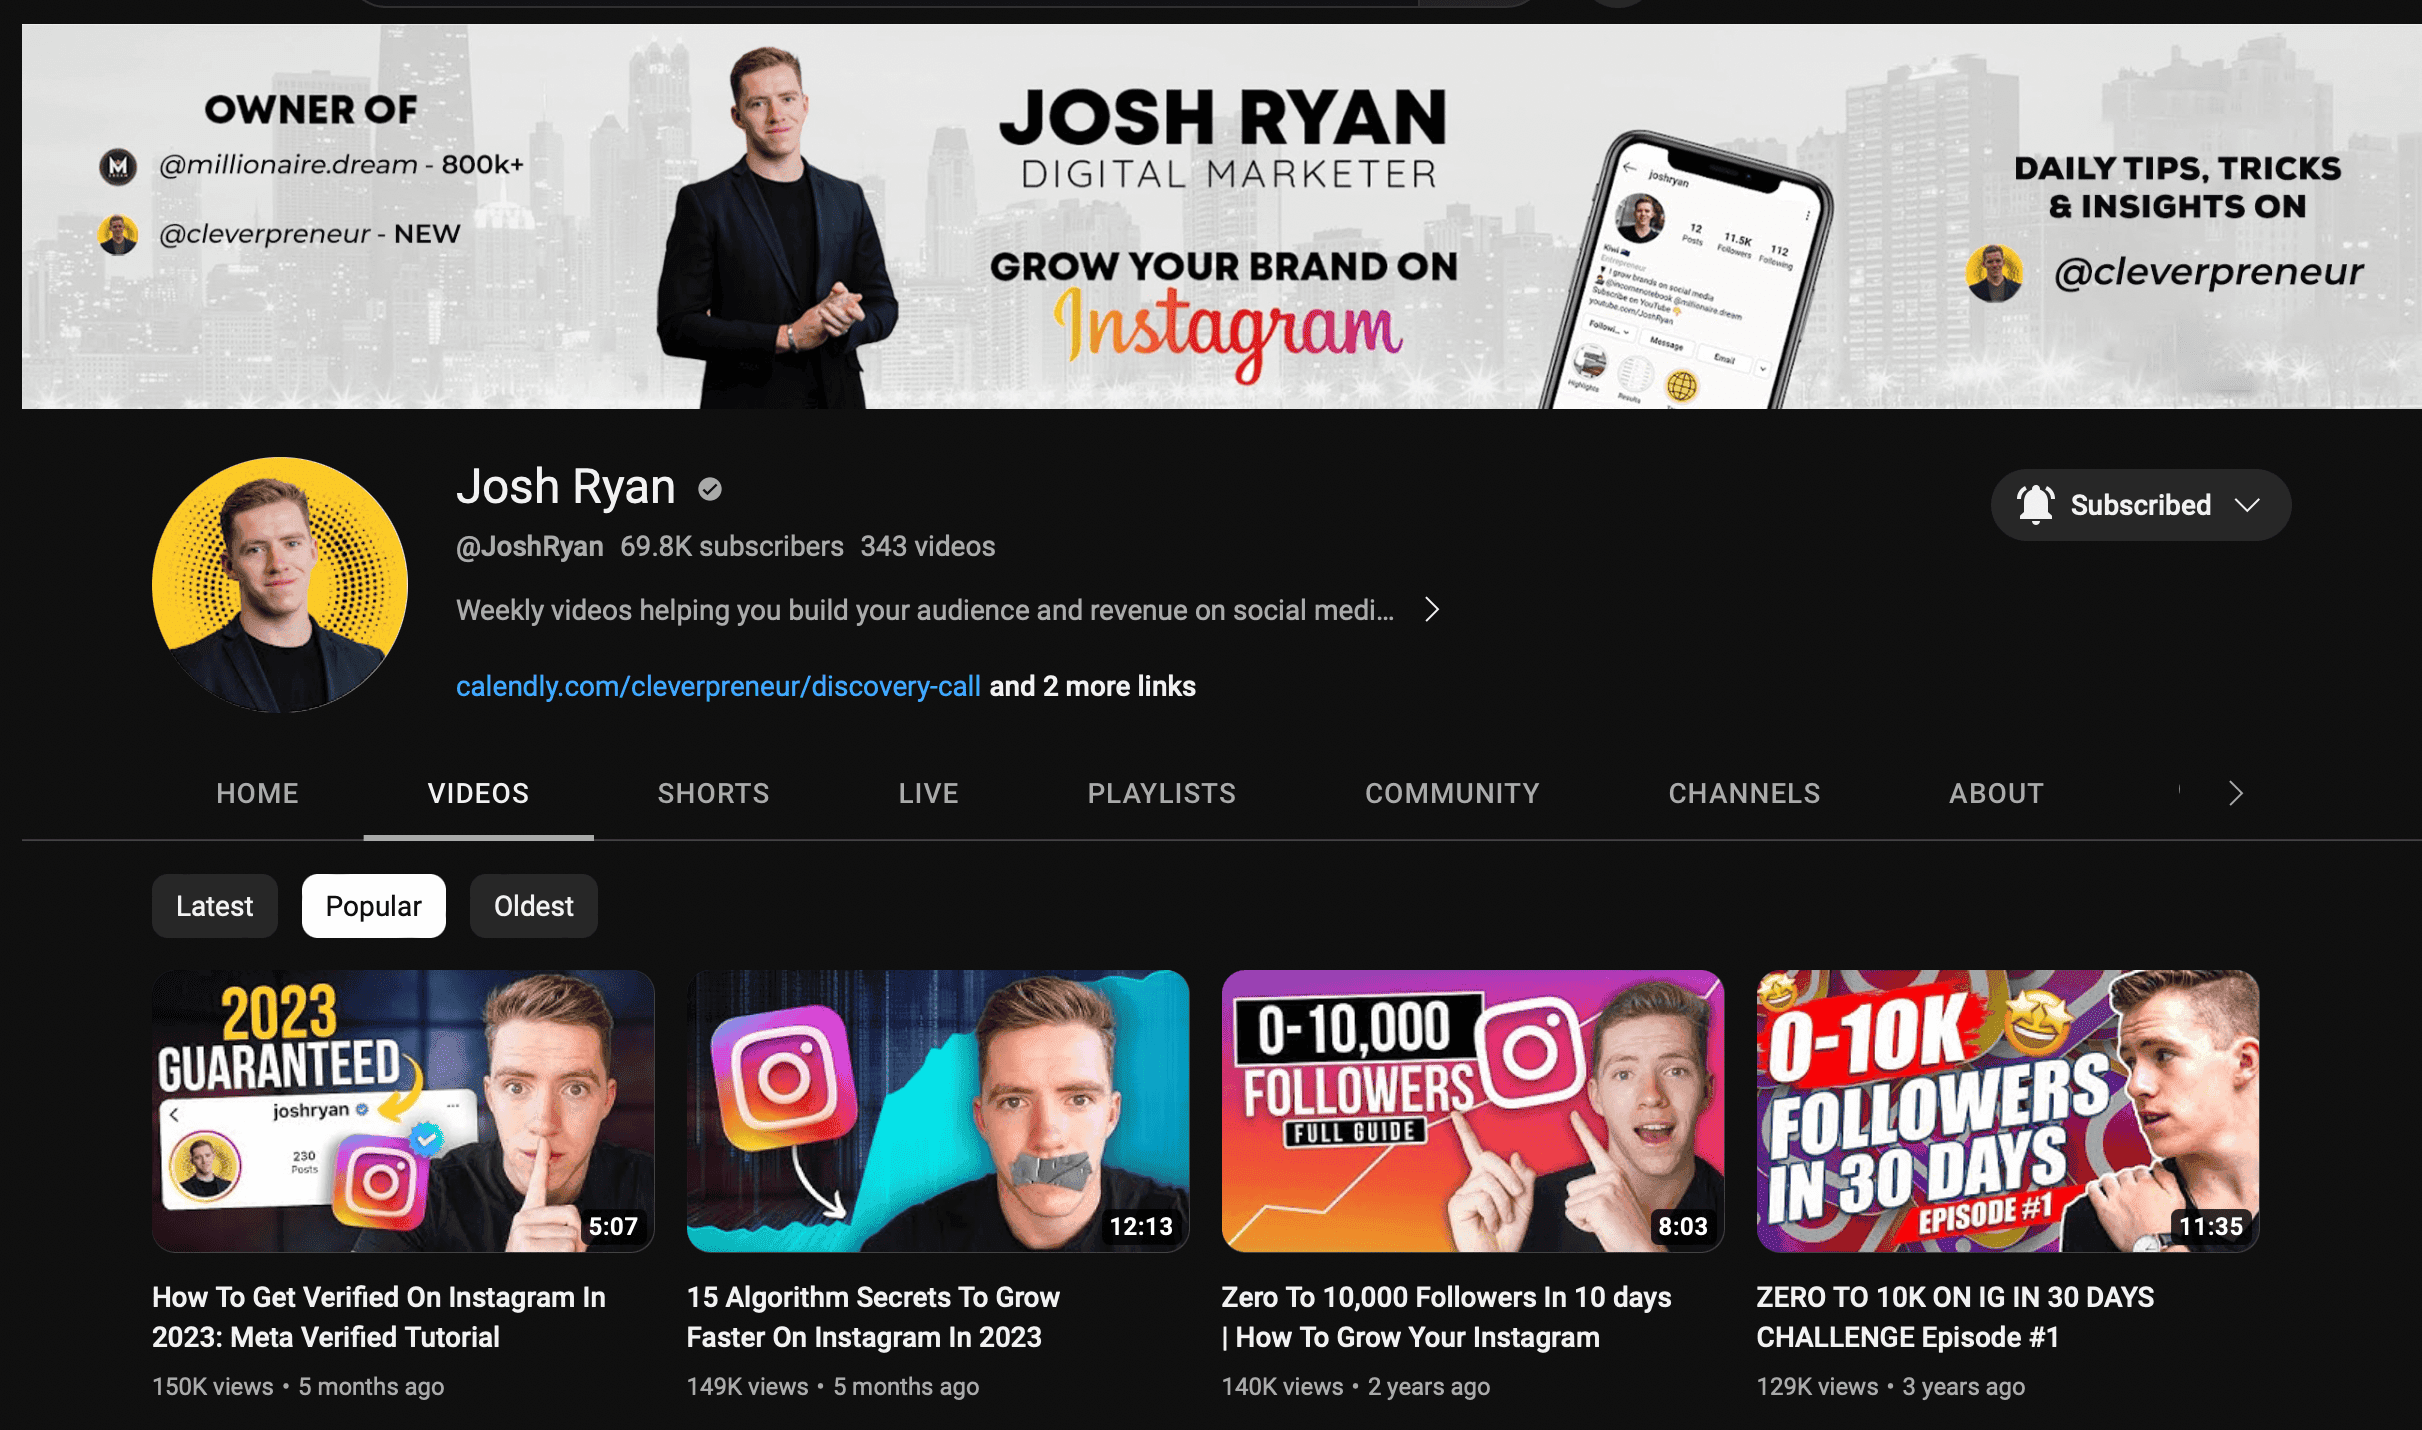
Task: Open the '0-10K Followers in 30 Days' thumbnail
Action: pos(2008,1111)
